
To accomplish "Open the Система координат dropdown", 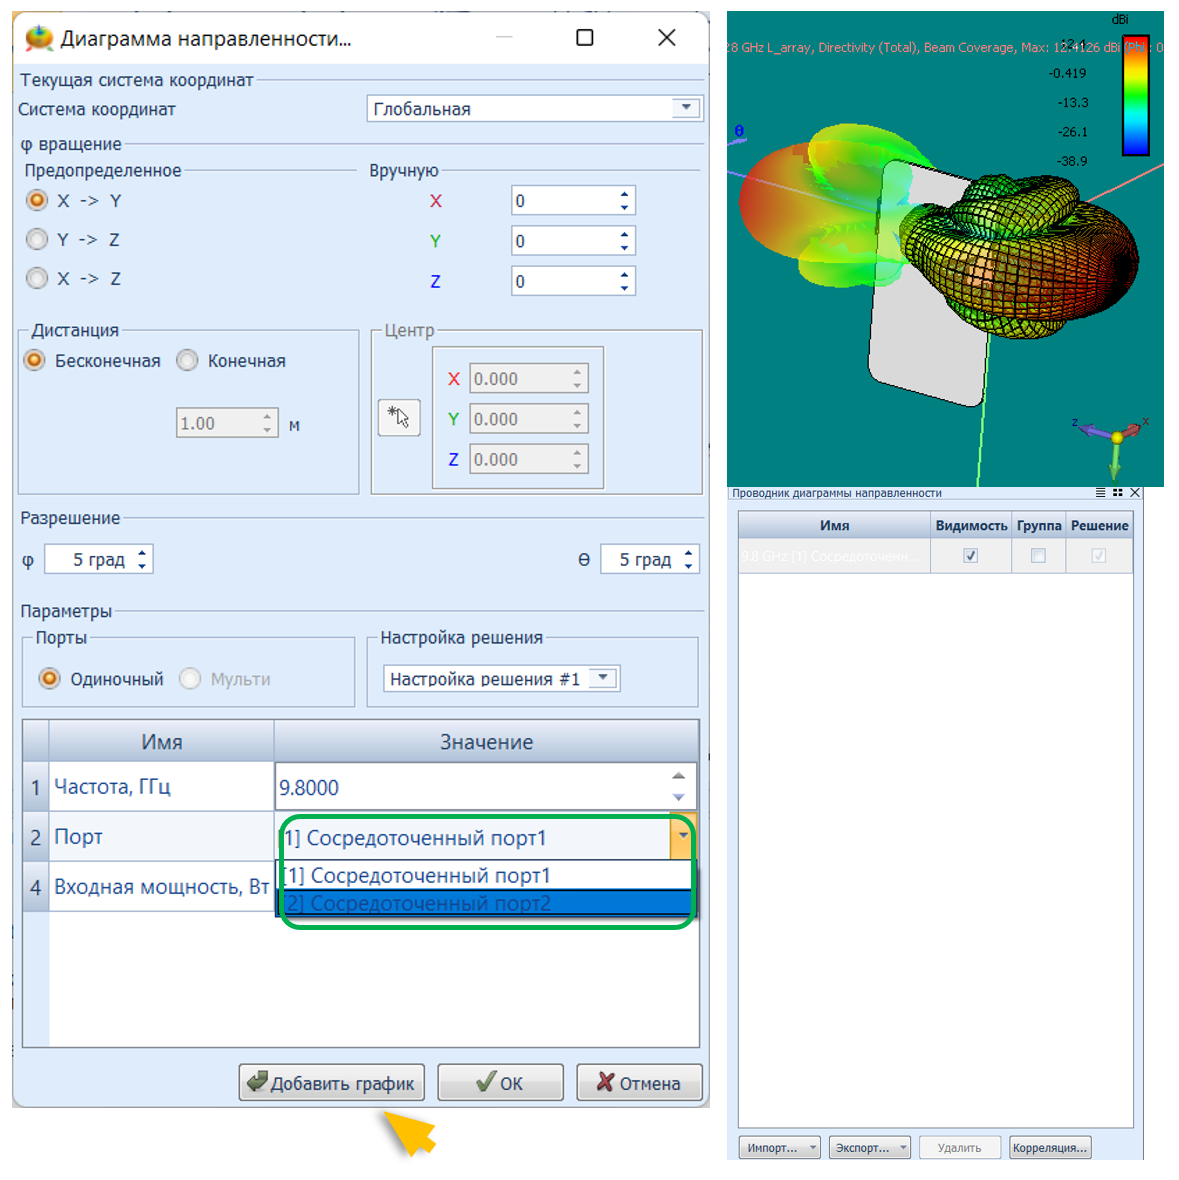I will [685, 108].
